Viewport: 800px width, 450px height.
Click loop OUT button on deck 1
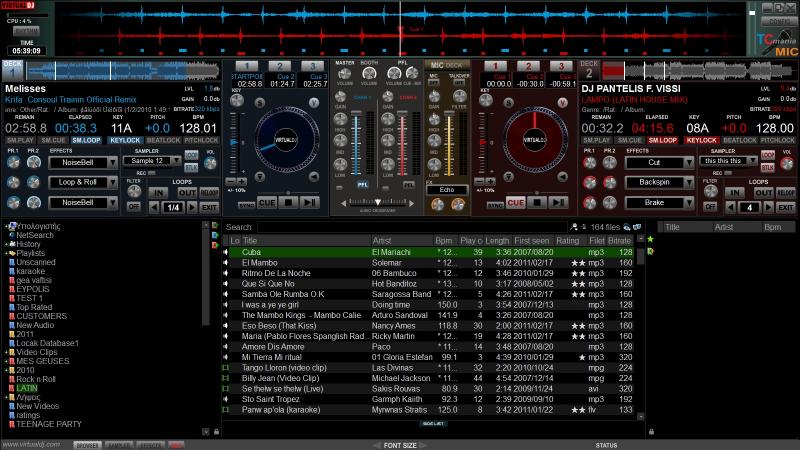(187, 193)
